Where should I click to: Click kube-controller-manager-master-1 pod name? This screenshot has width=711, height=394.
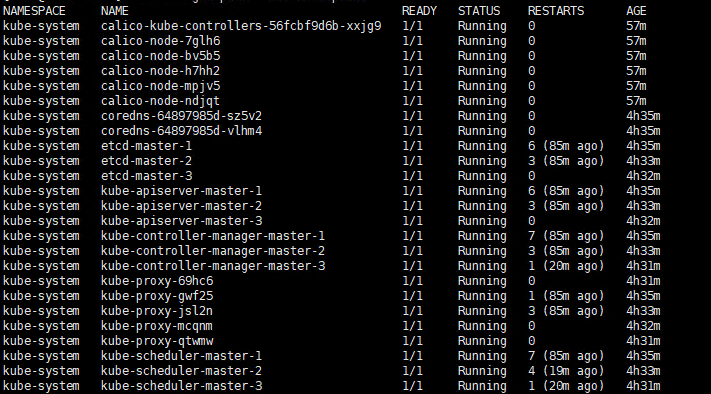coord(213,236)
